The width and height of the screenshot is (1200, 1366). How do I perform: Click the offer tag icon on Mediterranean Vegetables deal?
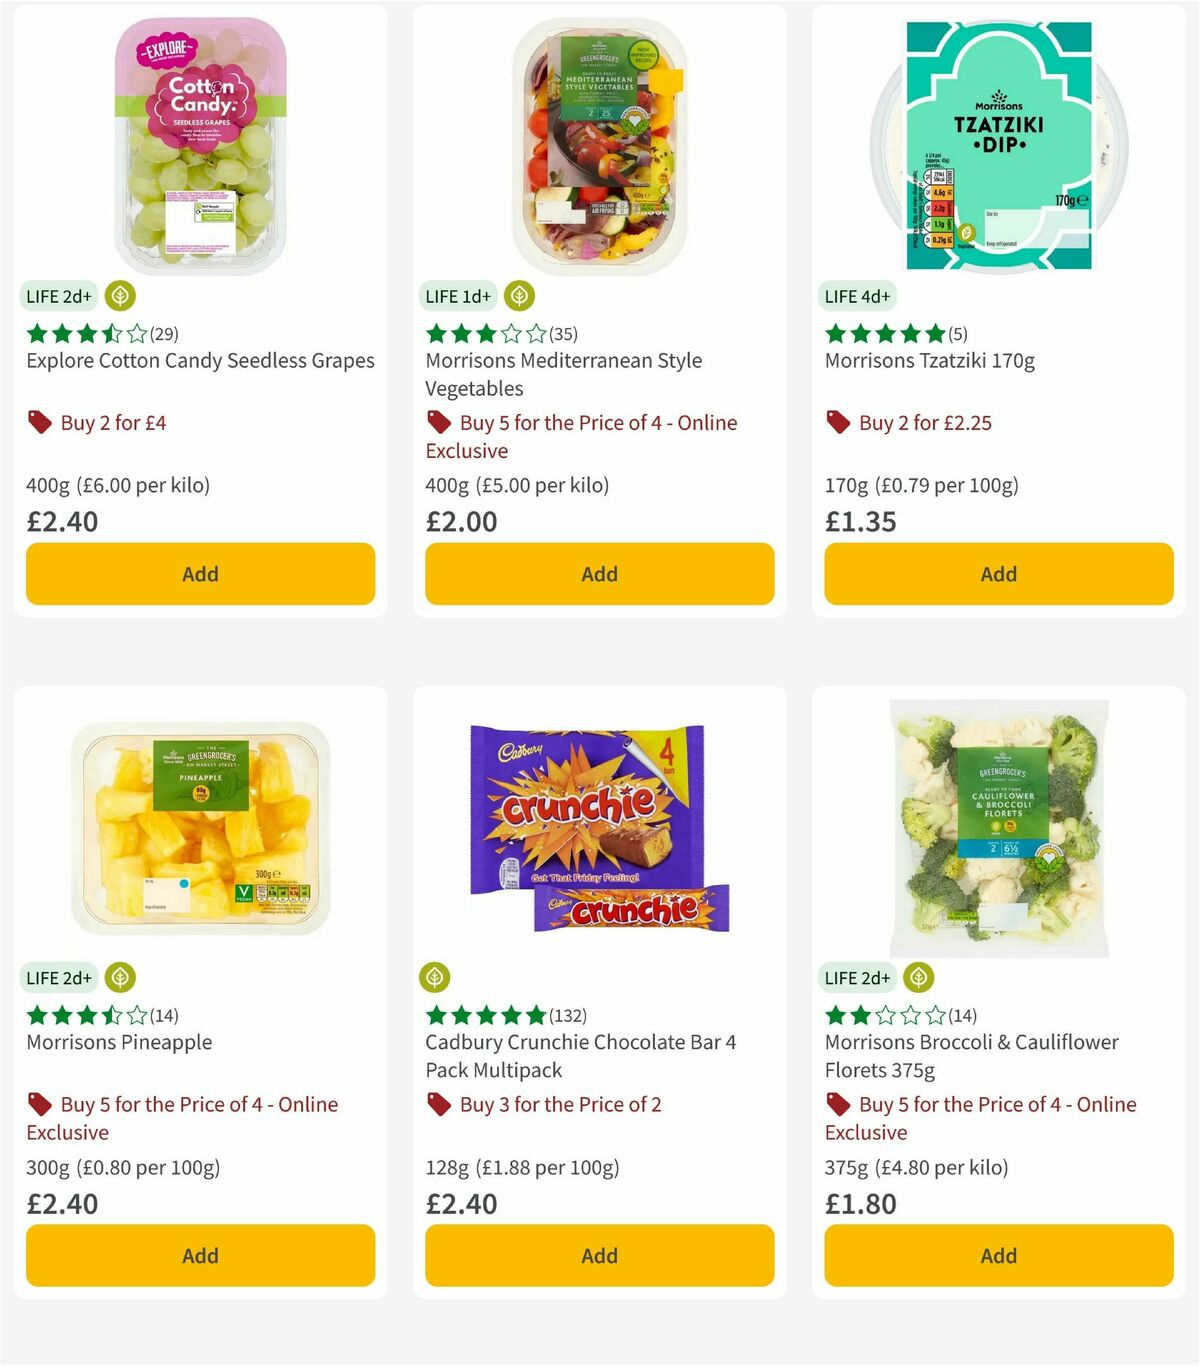pyautogui.click(x=438, y=422)
